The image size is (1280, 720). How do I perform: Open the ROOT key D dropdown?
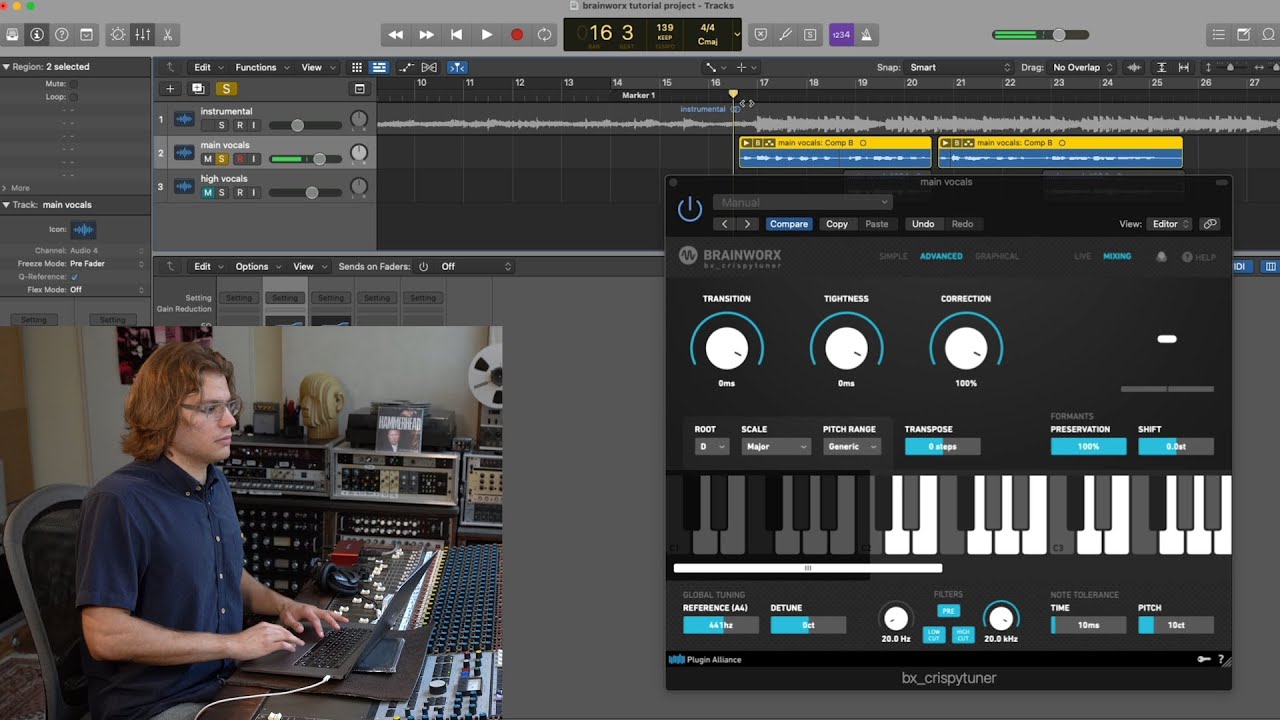712,446
